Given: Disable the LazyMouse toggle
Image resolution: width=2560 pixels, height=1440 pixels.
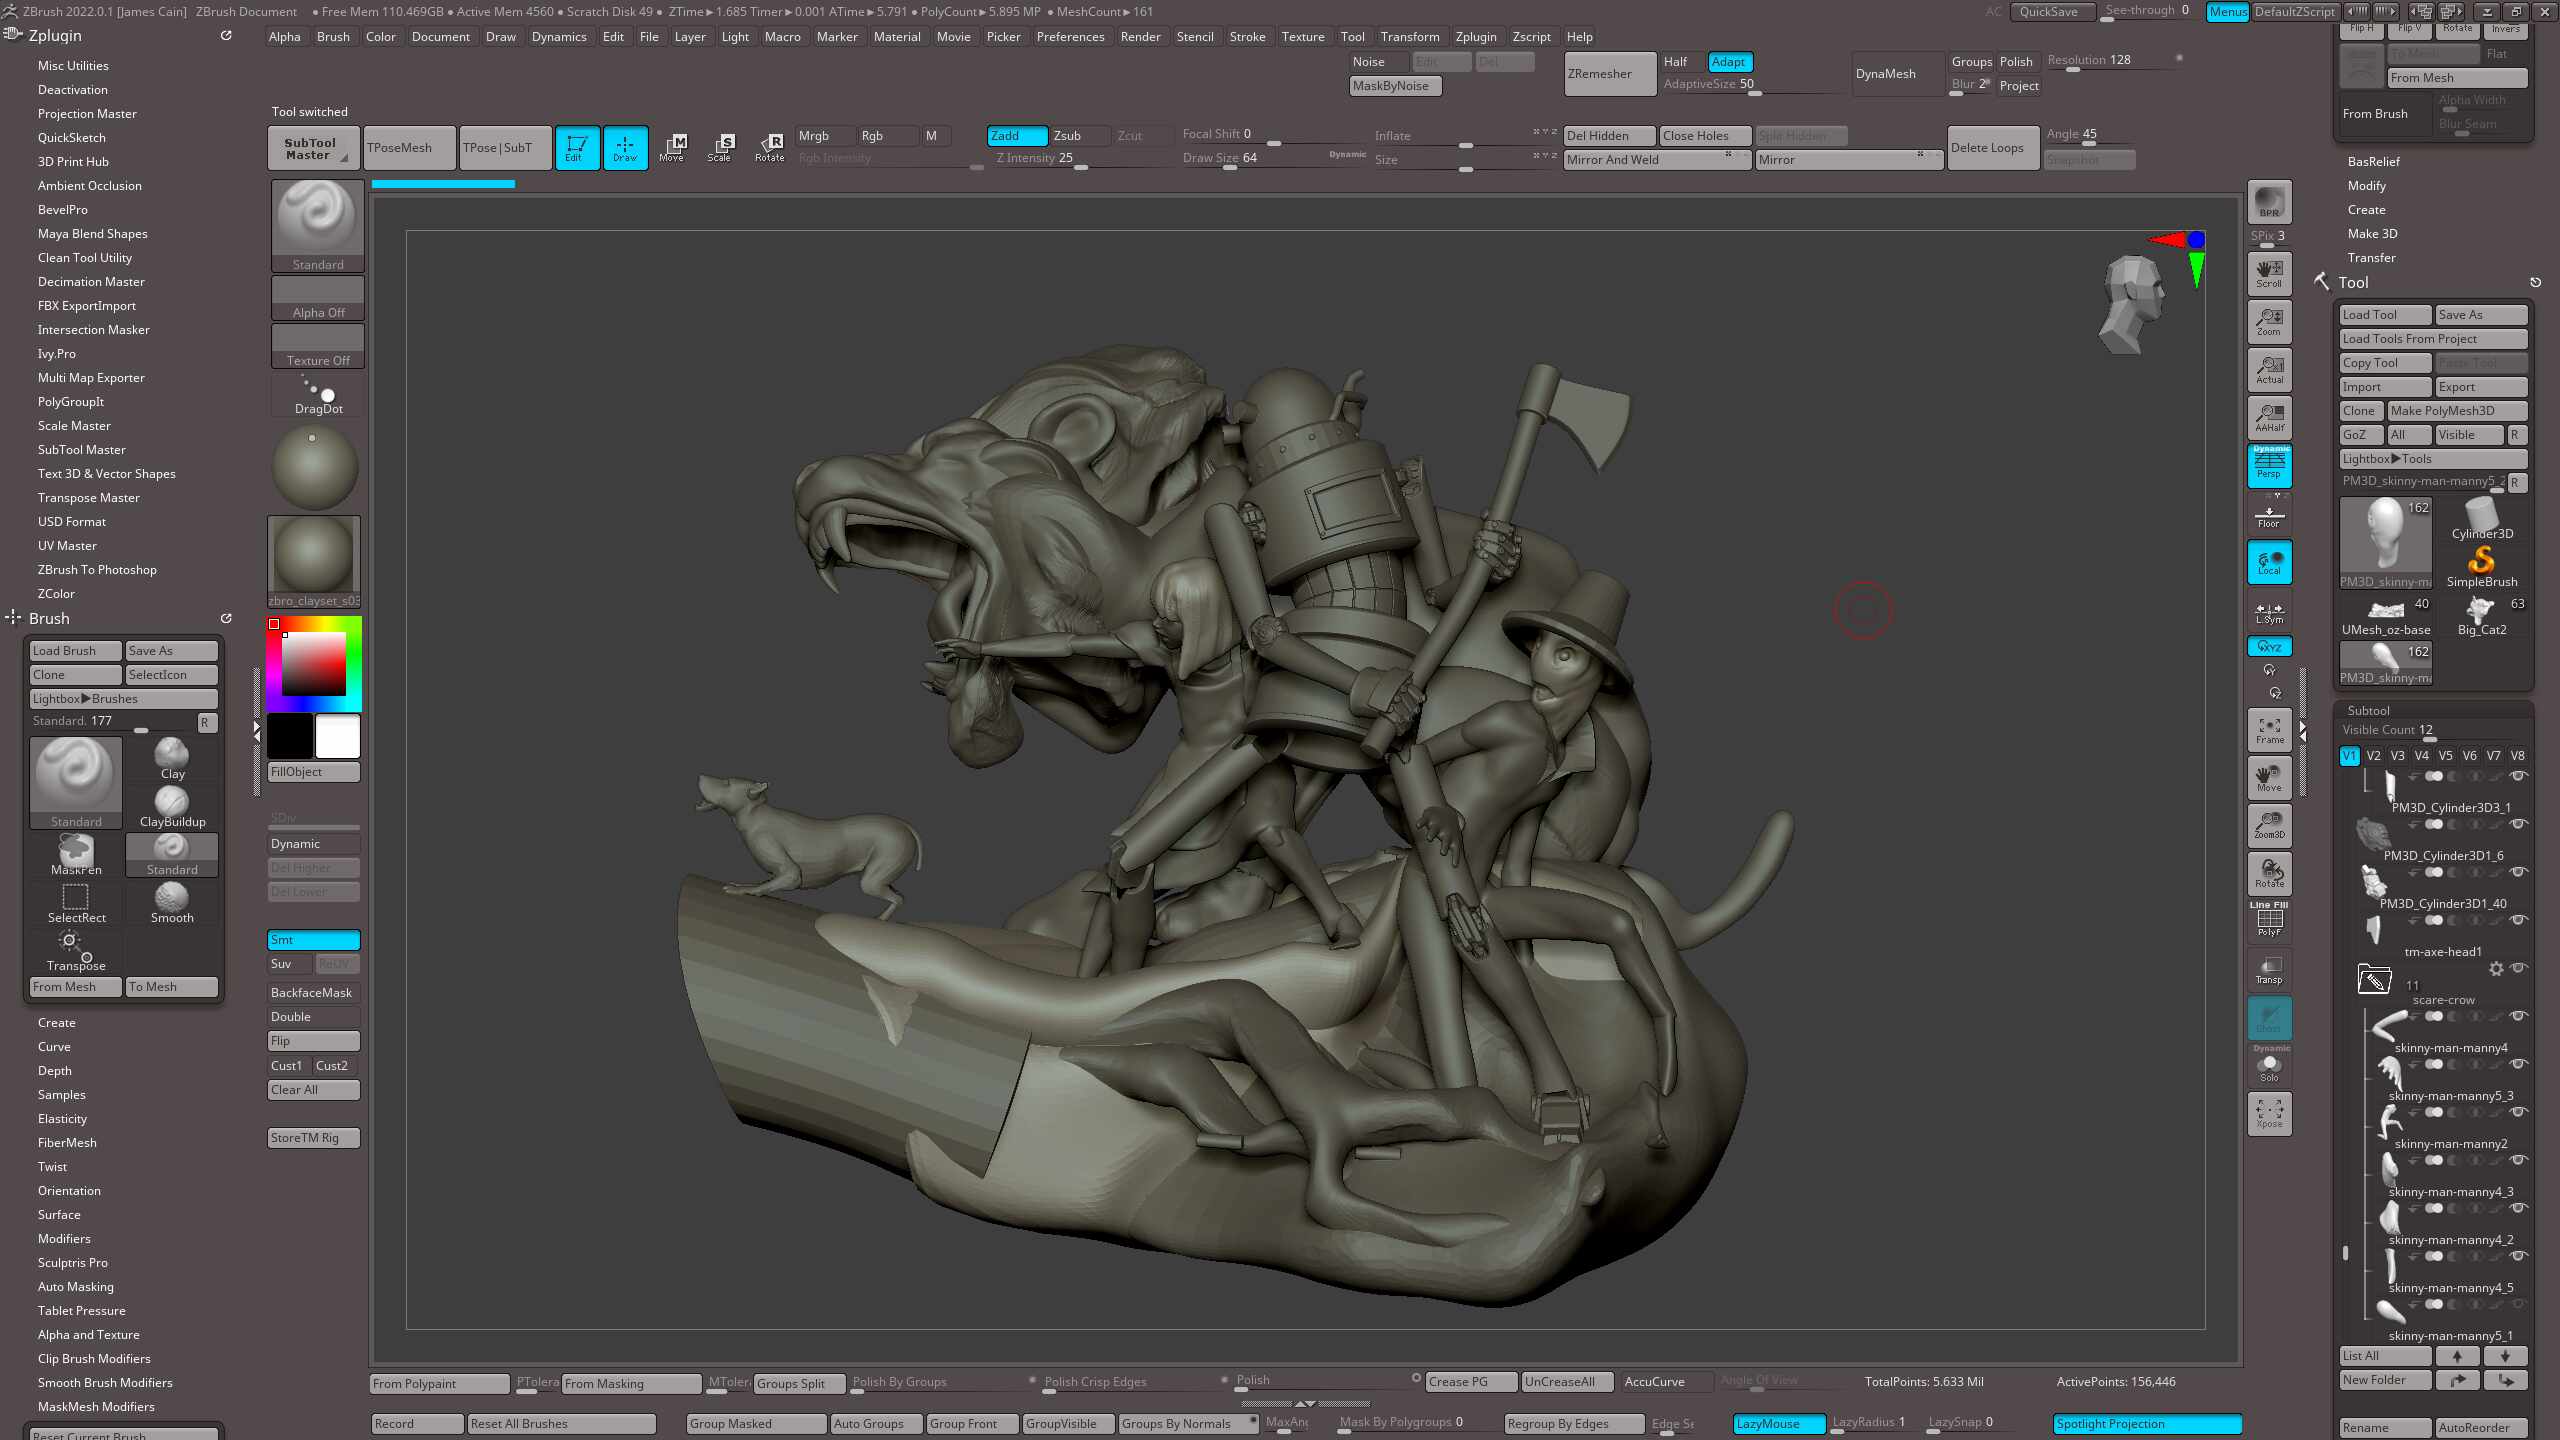Looking at the screenshot, I should coord(1779,1423).
